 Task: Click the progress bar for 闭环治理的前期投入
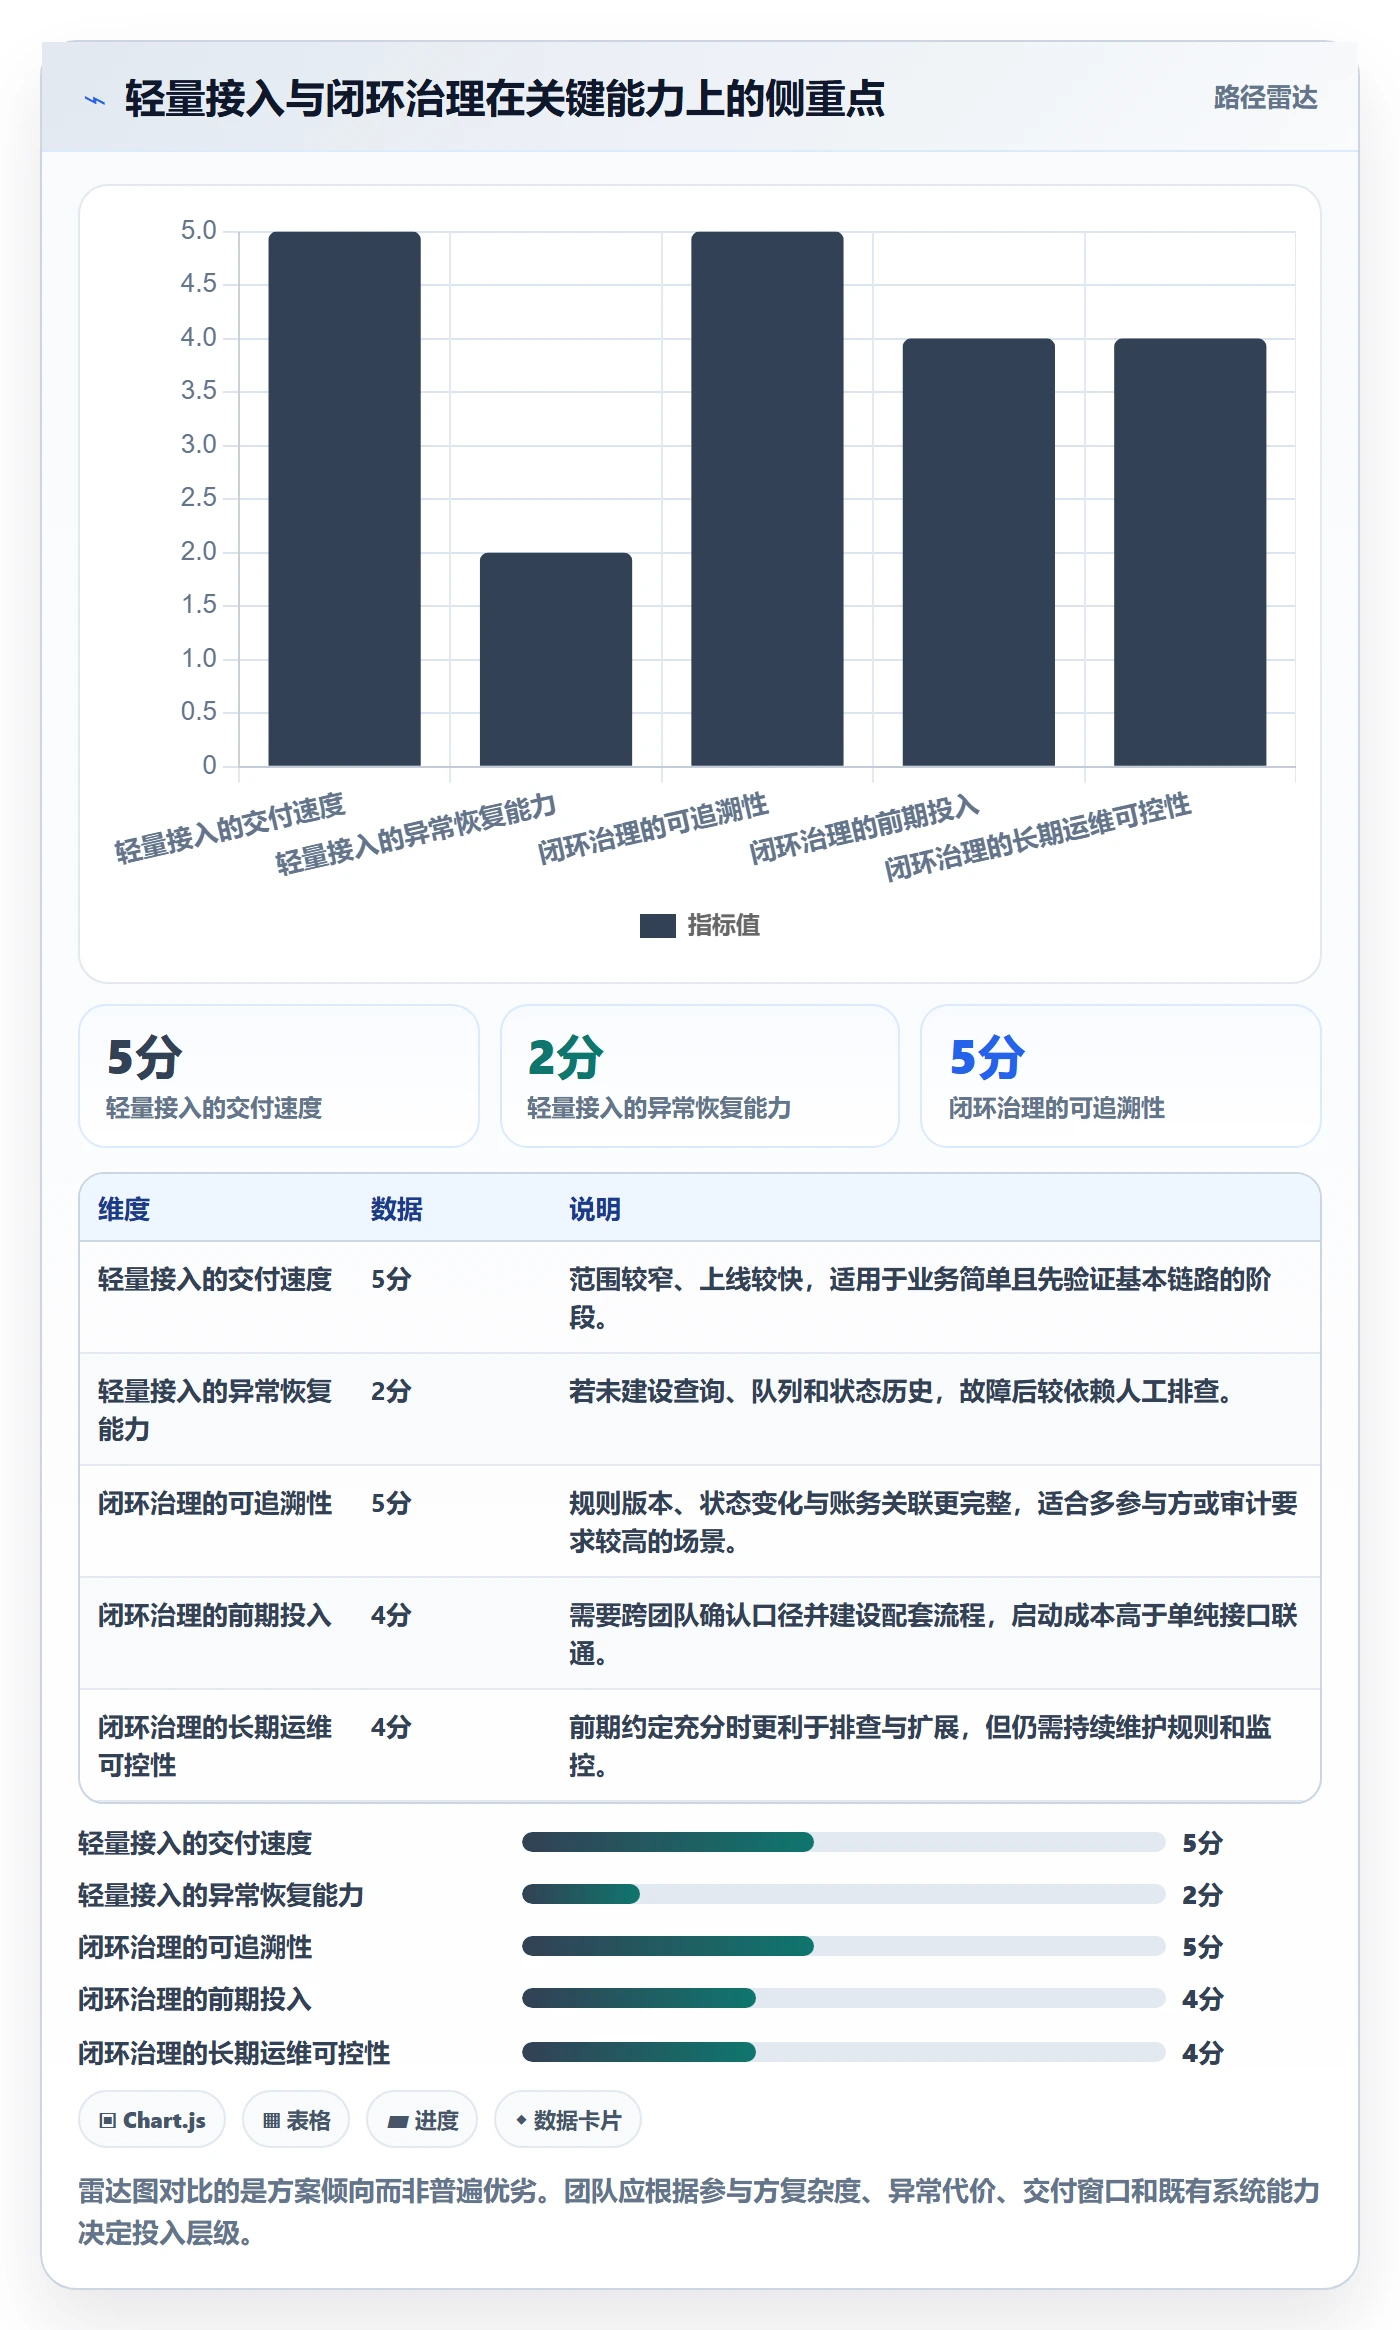tap(844, 1998)
